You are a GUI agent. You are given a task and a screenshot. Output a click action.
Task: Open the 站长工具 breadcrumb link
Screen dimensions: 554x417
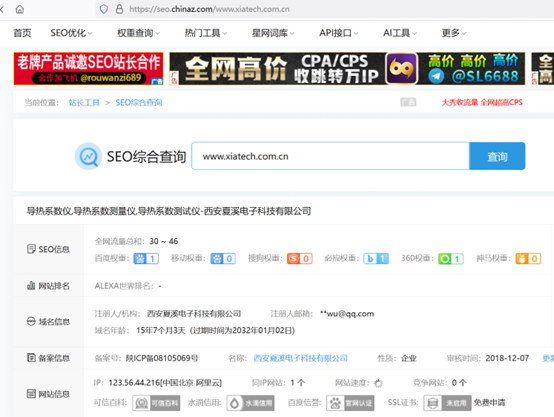point(84,103)
